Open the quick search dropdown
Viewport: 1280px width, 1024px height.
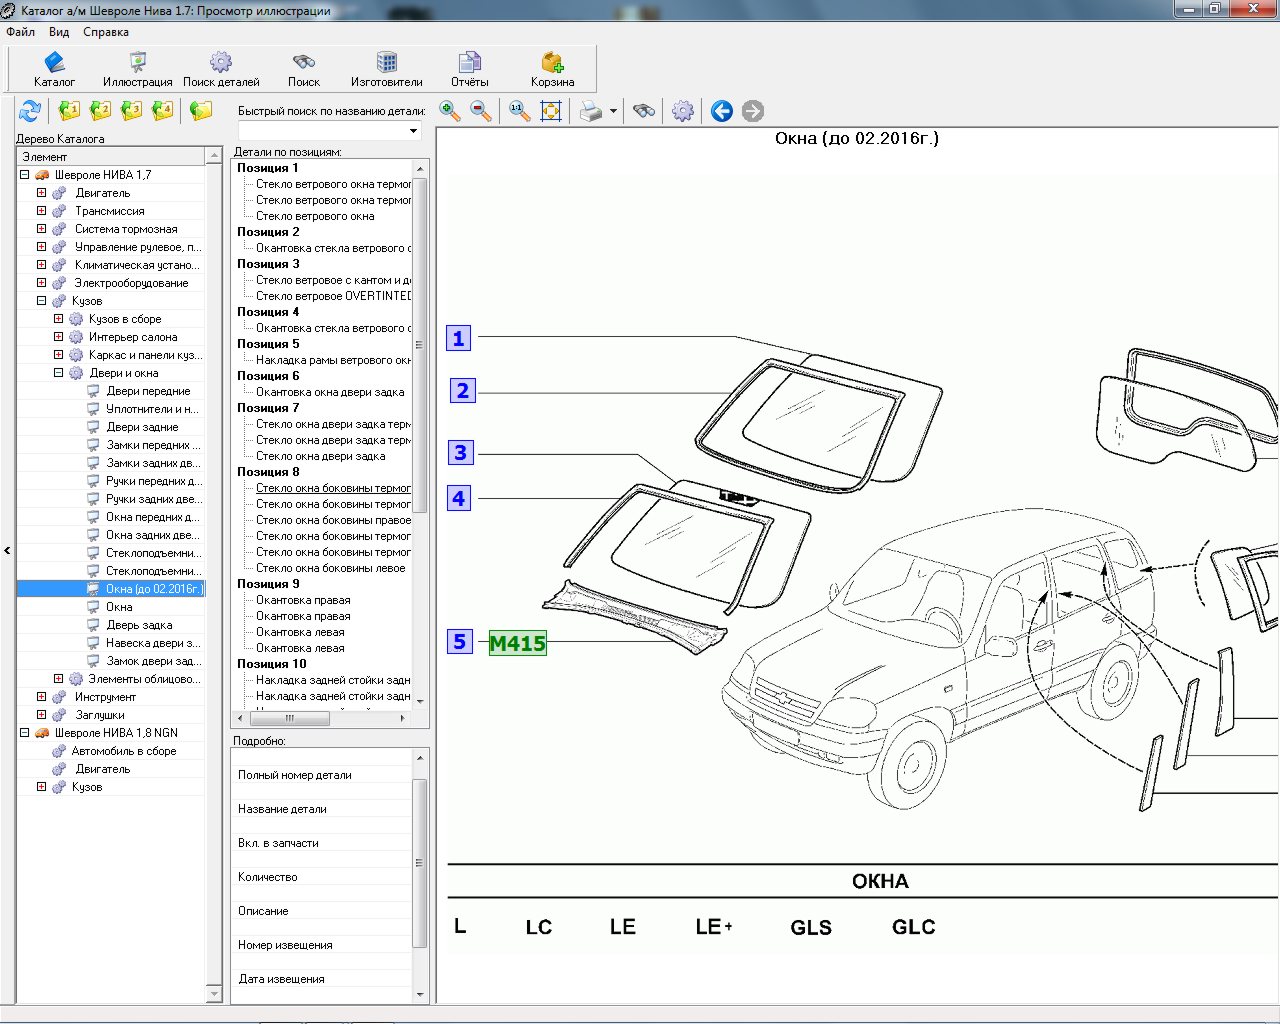[x=413, y=131]
